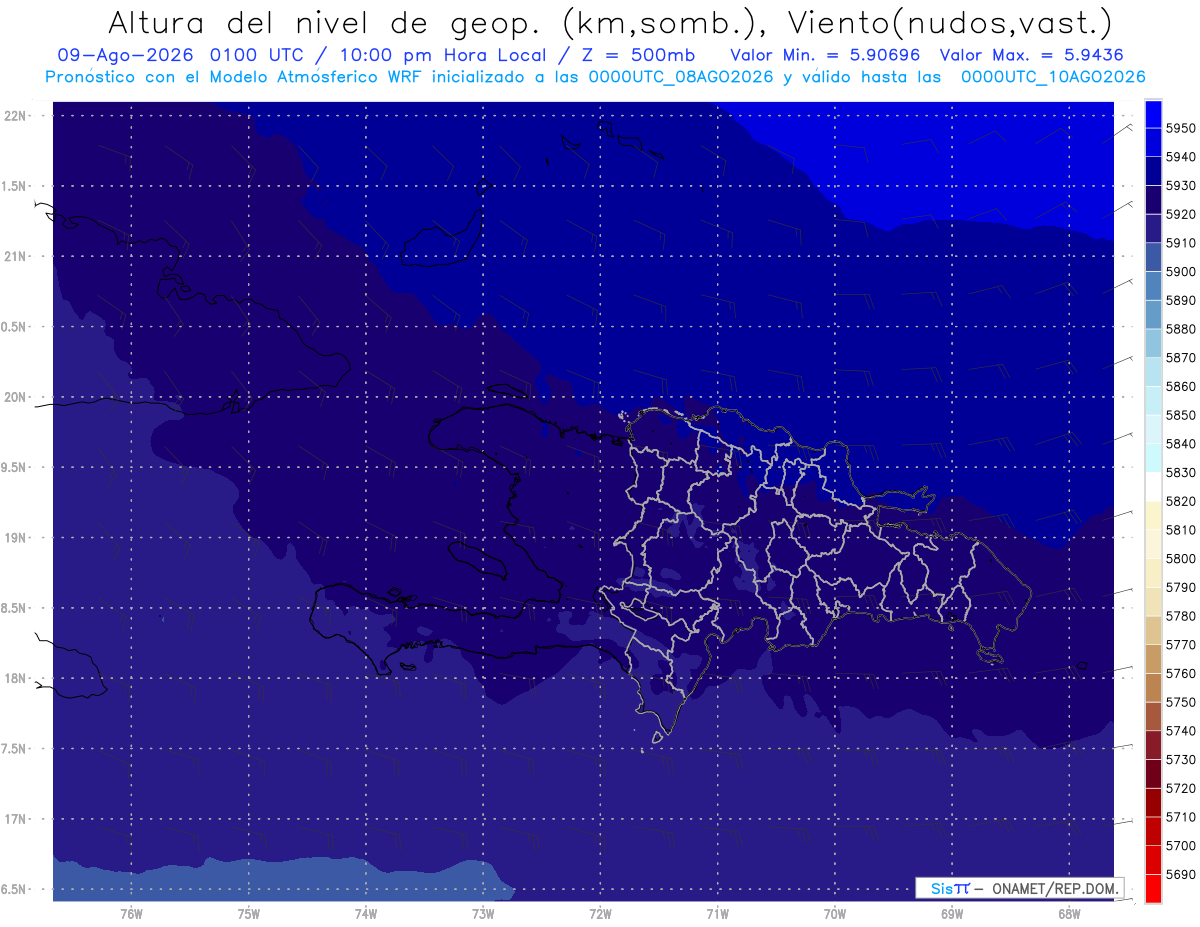Click the 74W longitude axis label
Screen dimensions: 1200x927
(366, 913)
